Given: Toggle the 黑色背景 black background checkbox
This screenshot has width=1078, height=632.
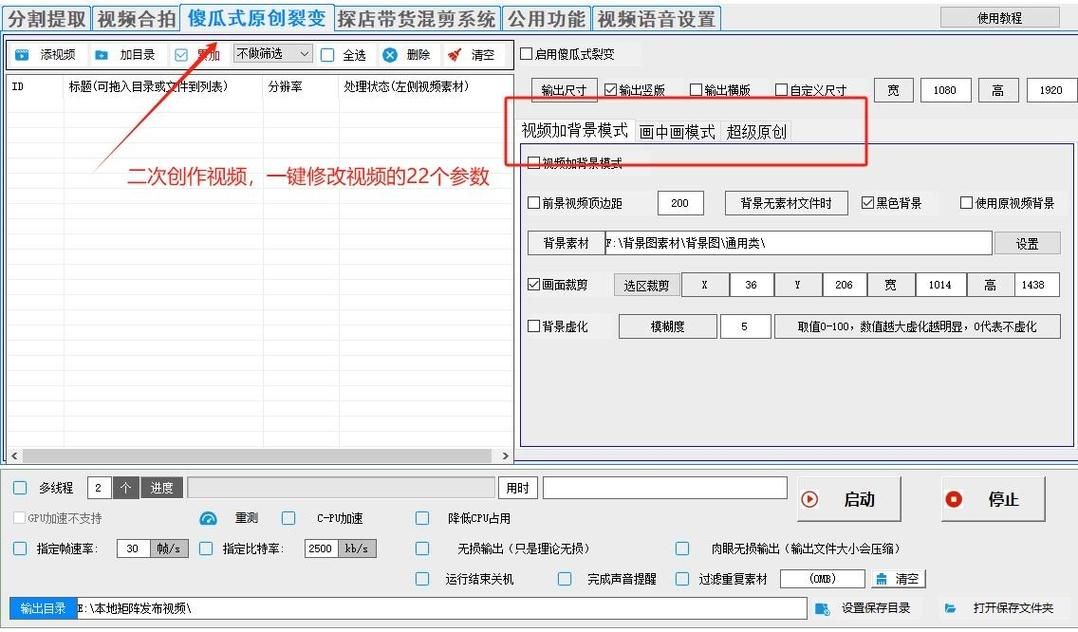Looking at the screenshot, I should (868, 203).
